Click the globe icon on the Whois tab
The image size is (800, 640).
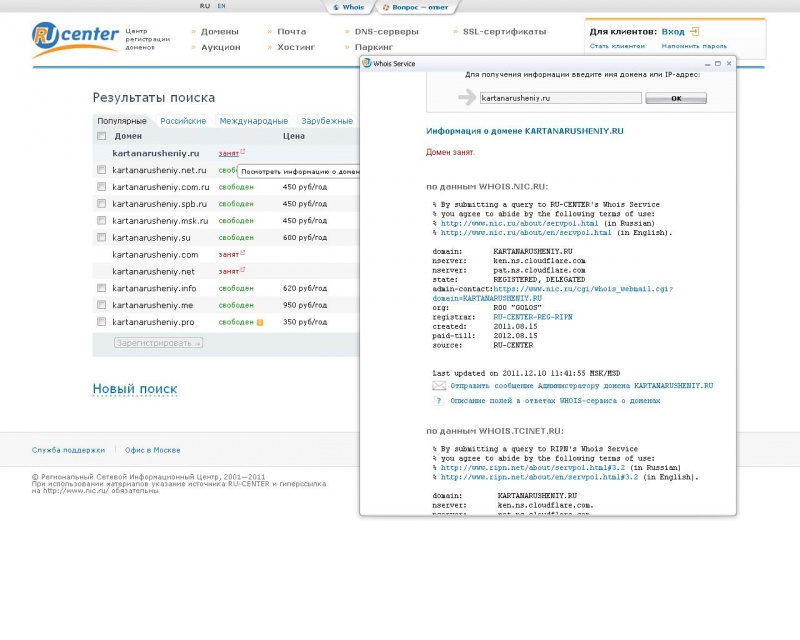pyautogui.click(x=336, y=8)
